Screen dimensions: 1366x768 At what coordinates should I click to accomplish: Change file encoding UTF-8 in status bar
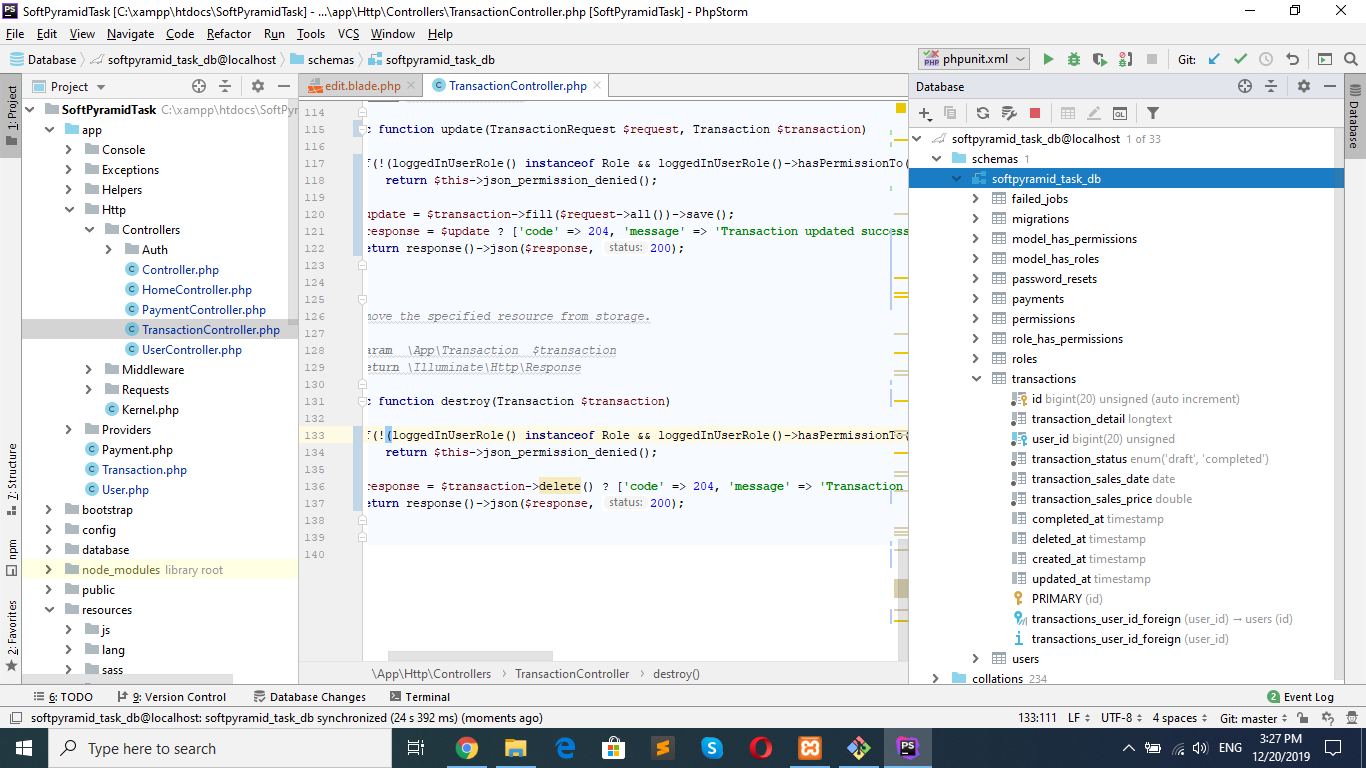tap(1121, 718)
